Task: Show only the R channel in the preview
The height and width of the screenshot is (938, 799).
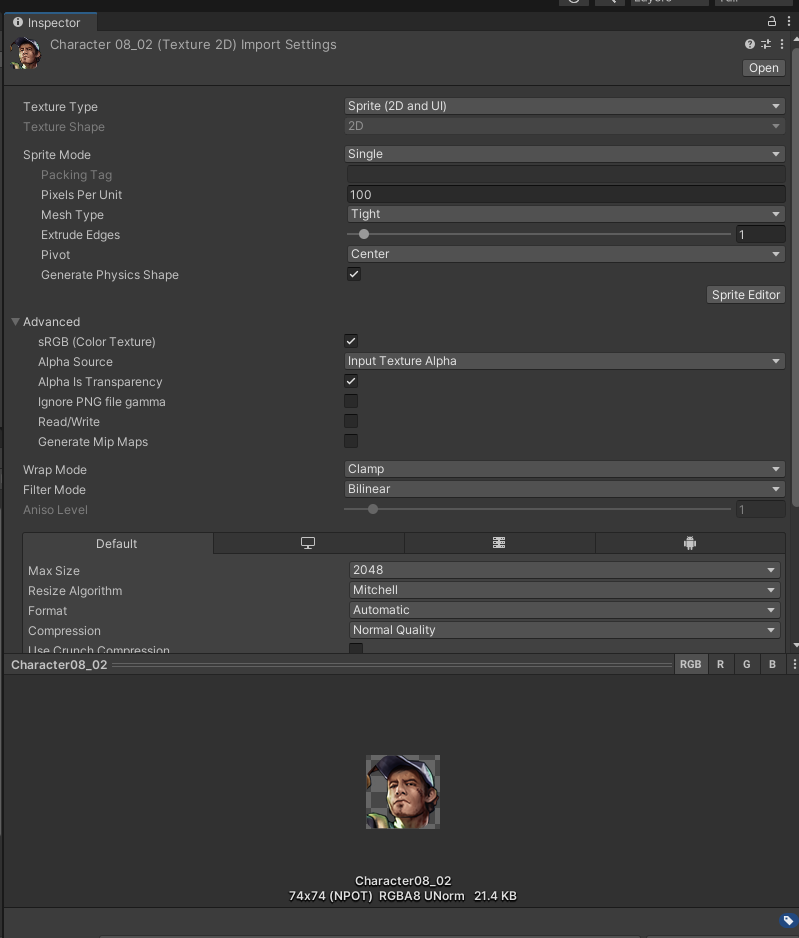Action: tap(720, 663)
